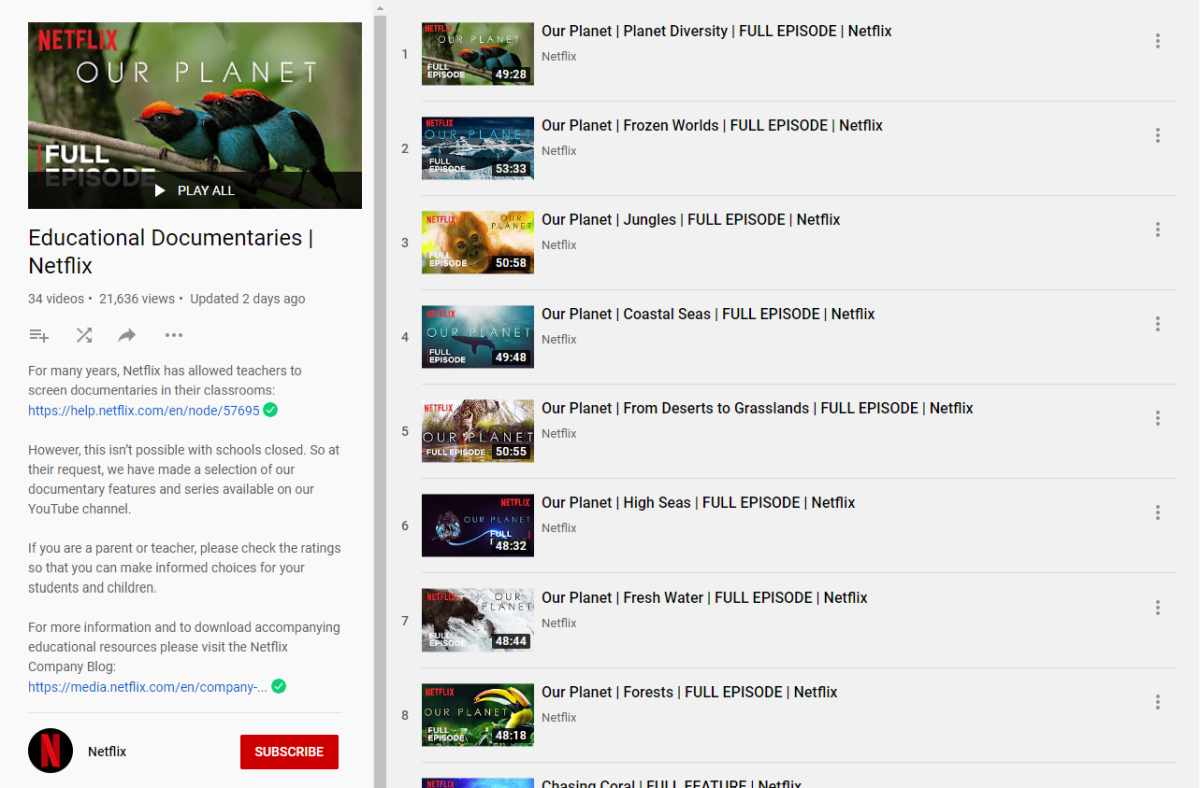Image resolution: width=1200 pixels, height=788 pixels.
Task: Open the Netflix channel name link
Action: point(107,751)
